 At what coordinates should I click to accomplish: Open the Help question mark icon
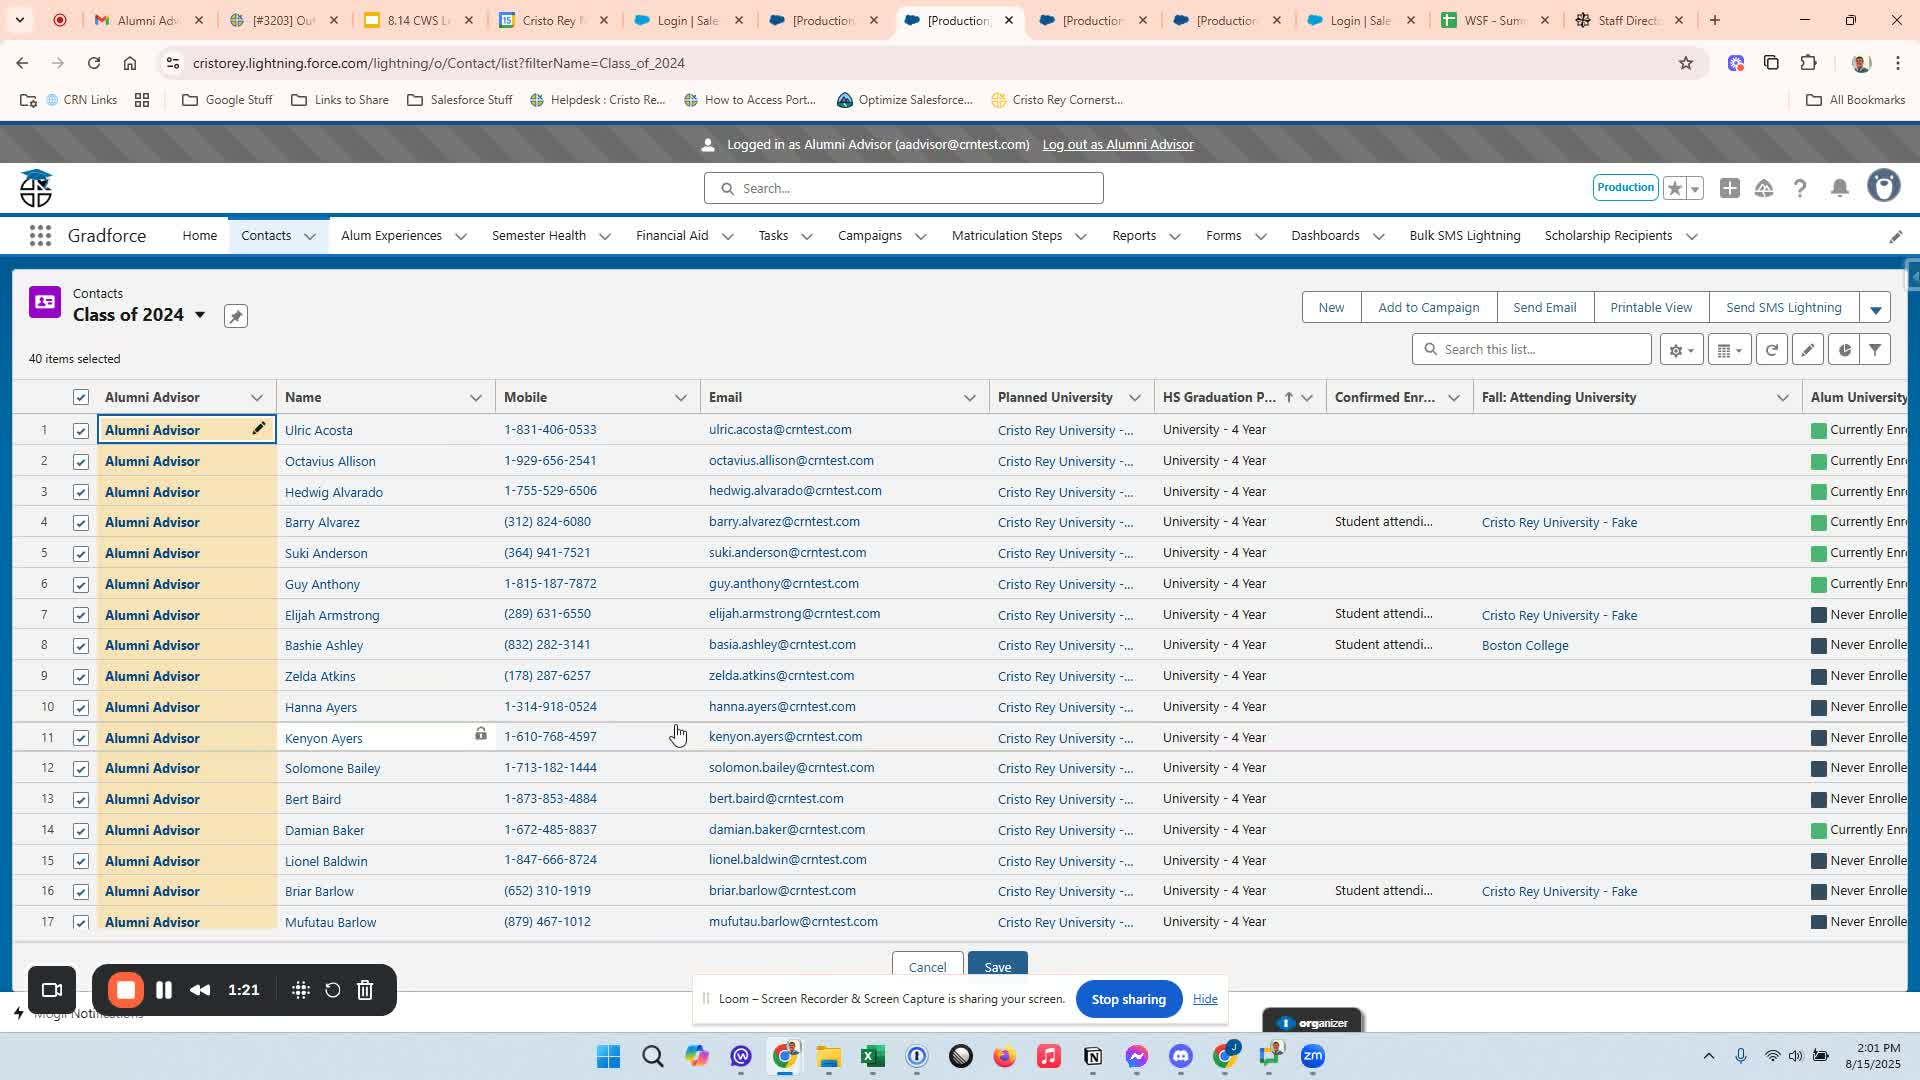pyautogui.click(x=1800, y=188)
